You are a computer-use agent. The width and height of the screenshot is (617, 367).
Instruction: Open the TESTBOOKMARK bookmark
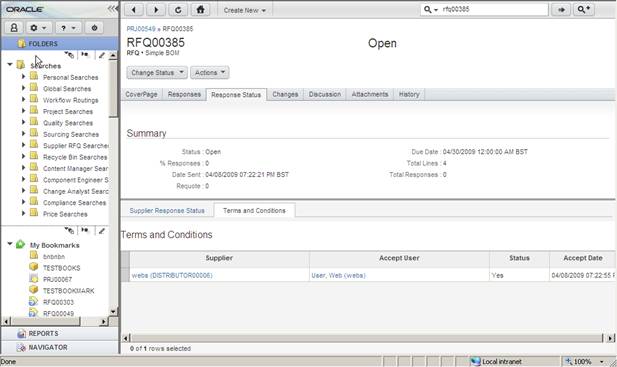68,291
